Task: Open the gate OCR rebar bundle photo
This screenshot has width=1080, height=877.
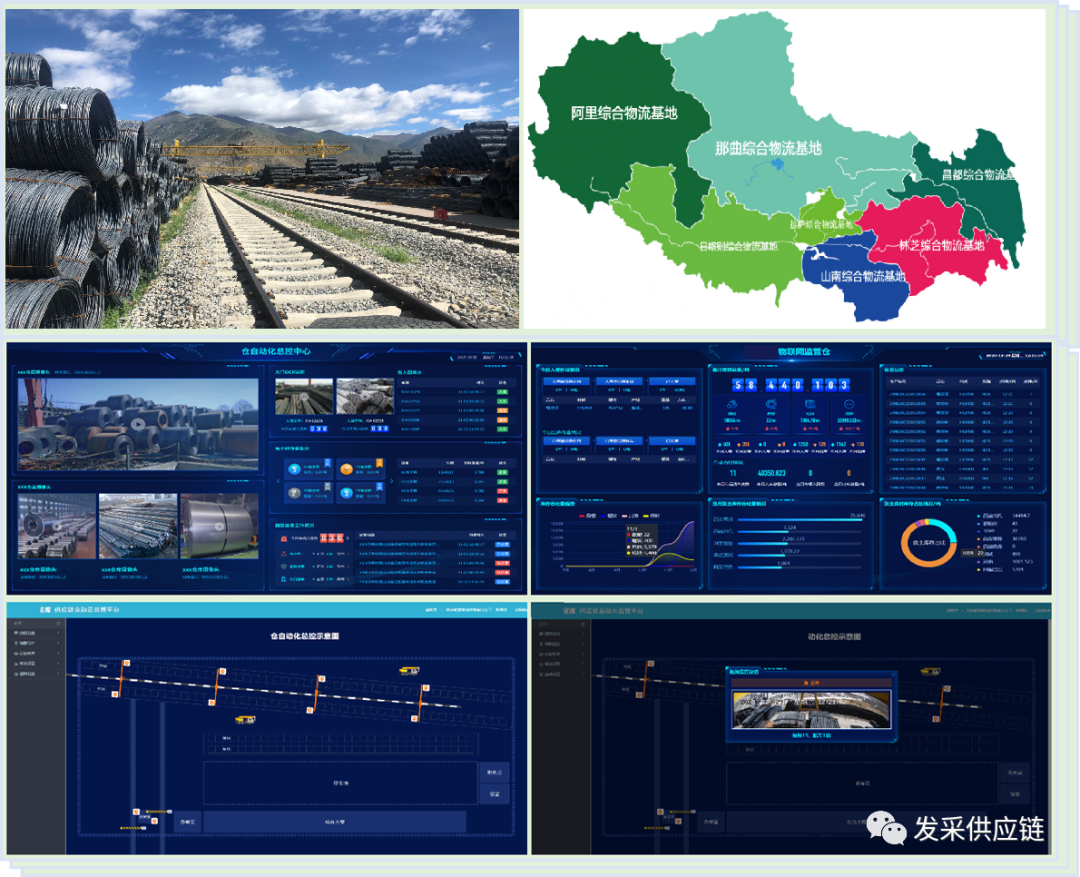Action: click(x=304, y=396)
